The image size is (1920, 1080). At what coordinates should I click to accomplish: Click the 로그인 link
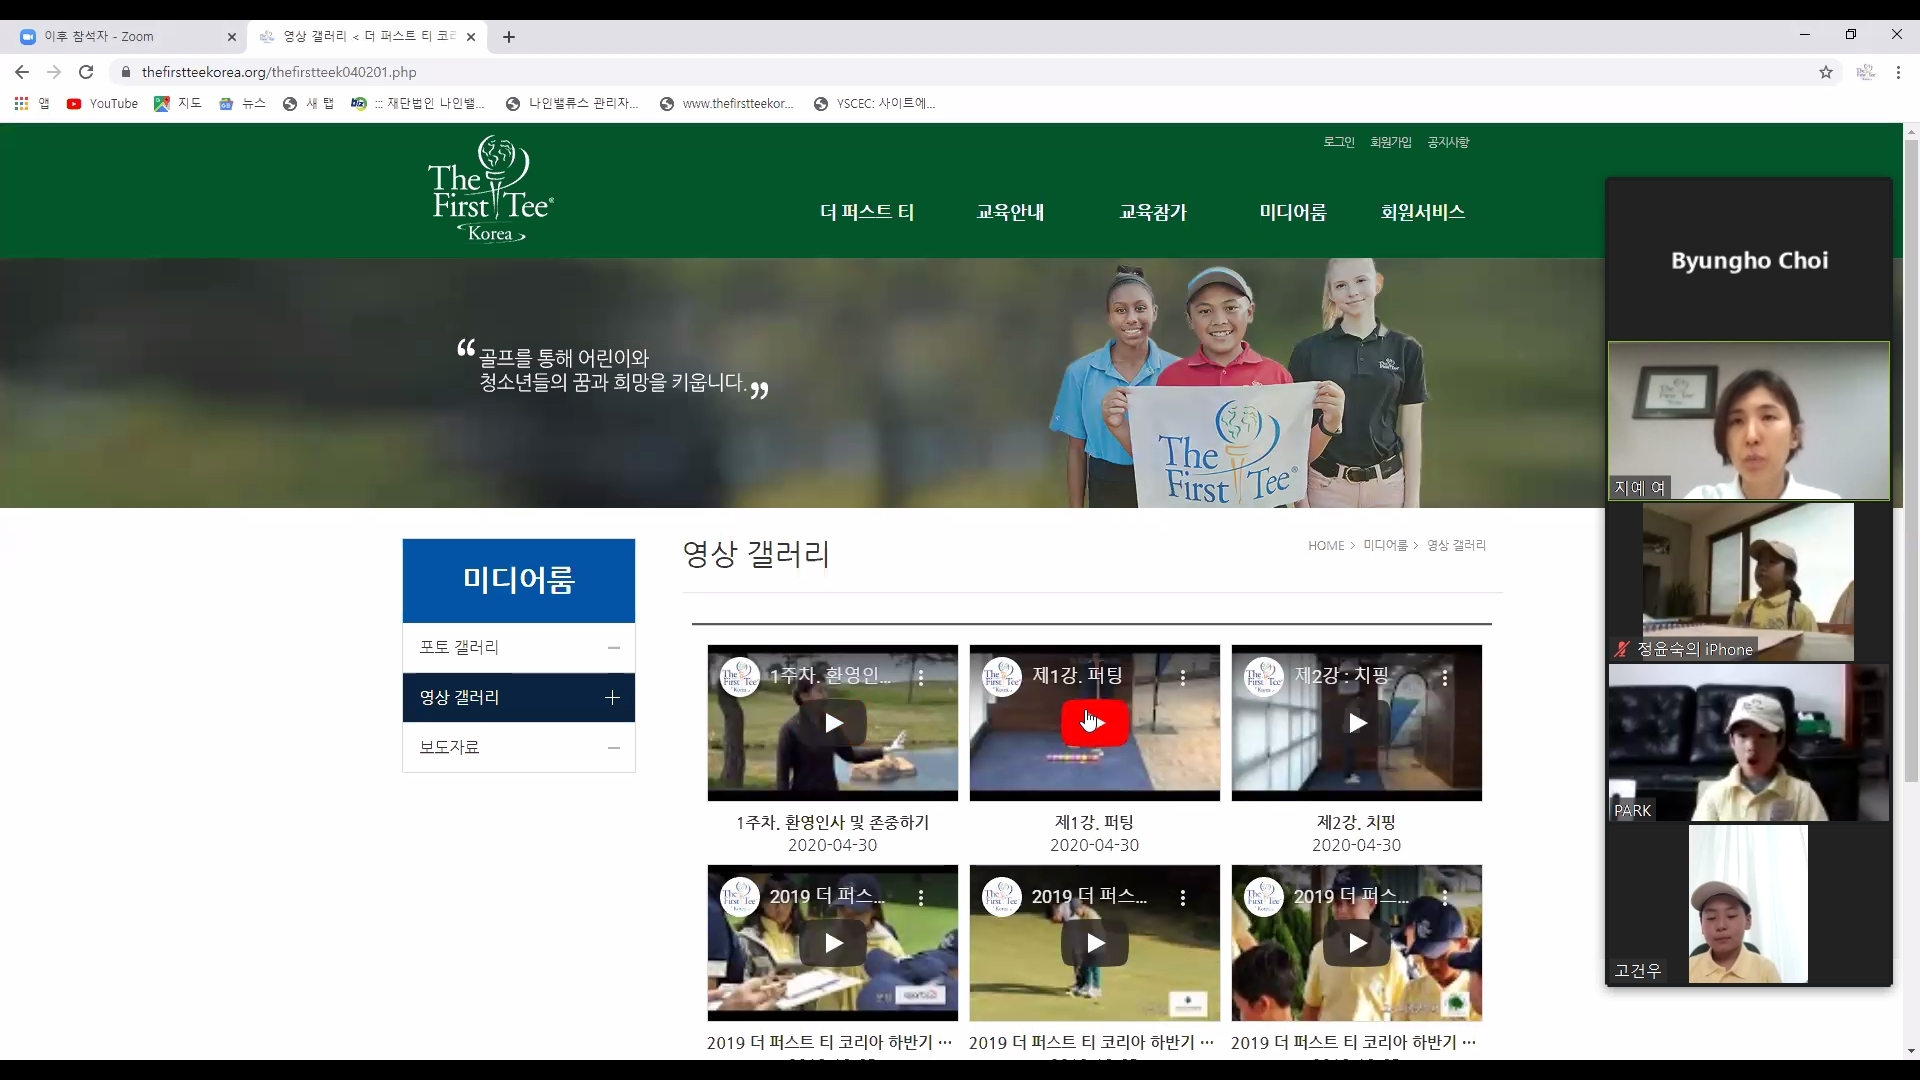1338,142
